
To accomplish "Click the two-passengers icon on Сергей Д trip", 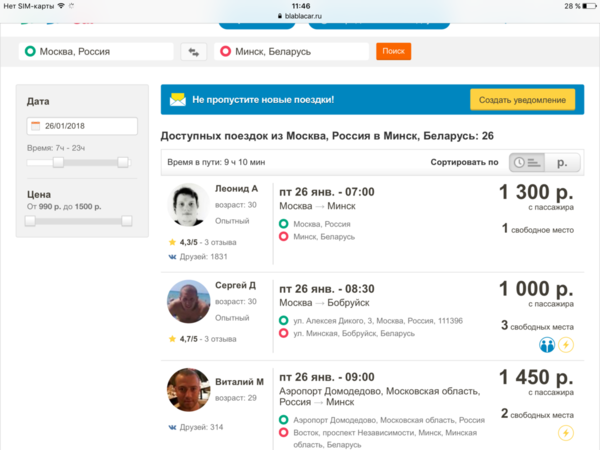I will [547, 345].
